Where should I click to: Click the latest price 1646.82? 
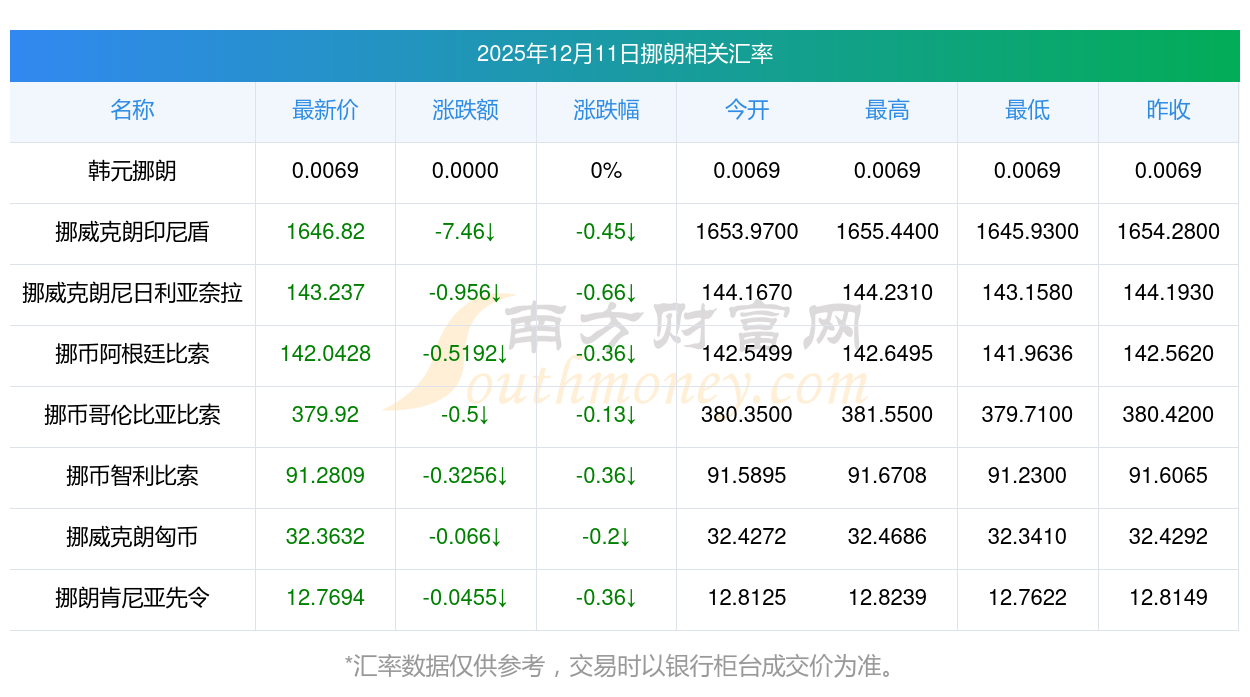coord(325,232)
